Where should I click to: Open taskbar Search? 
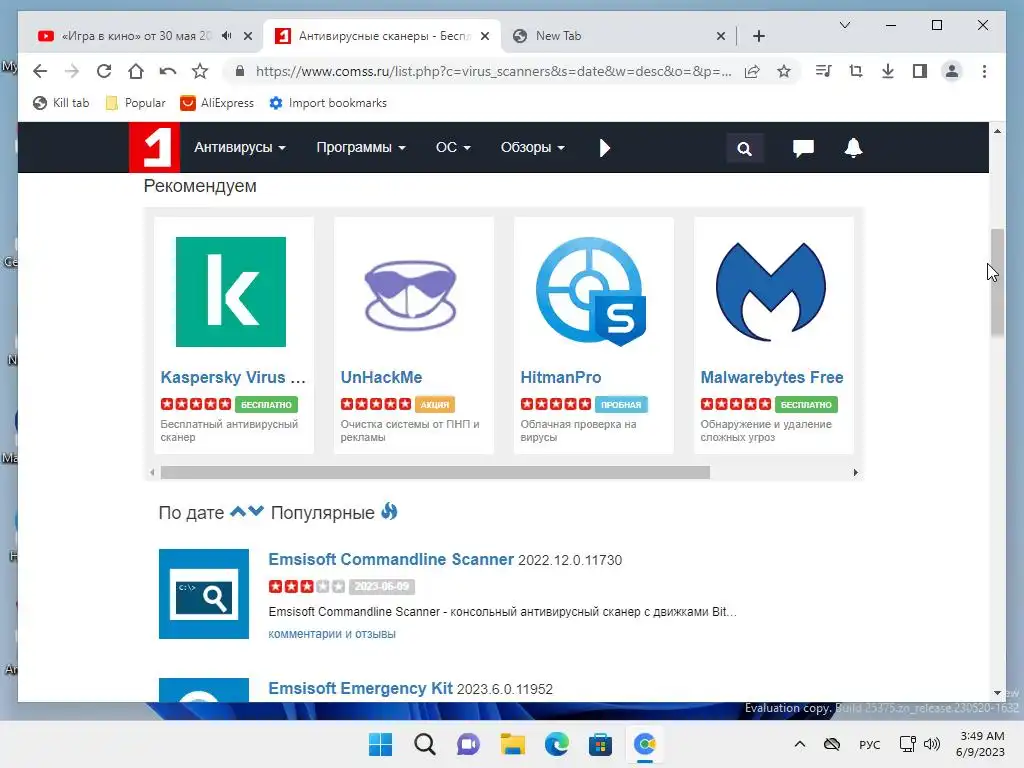[424, 744]
